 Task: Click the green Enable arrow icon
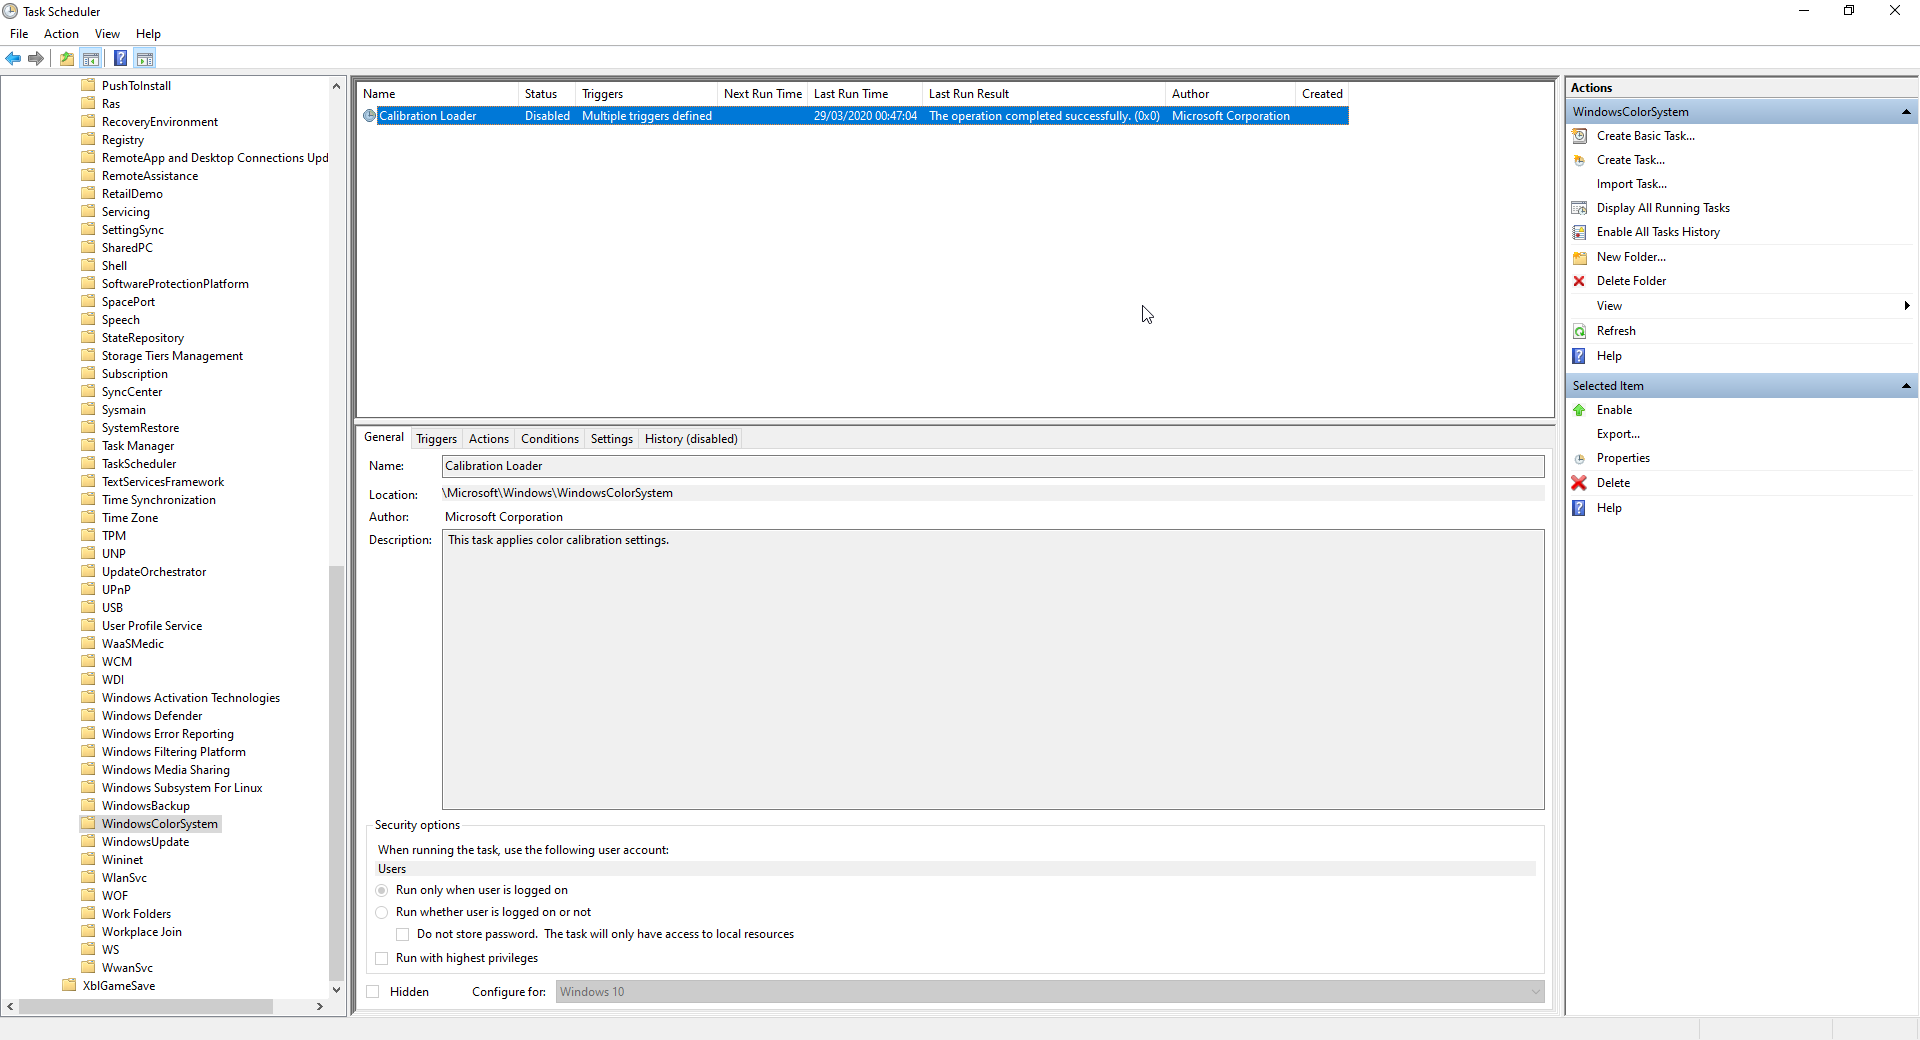tap(1580, 410)
